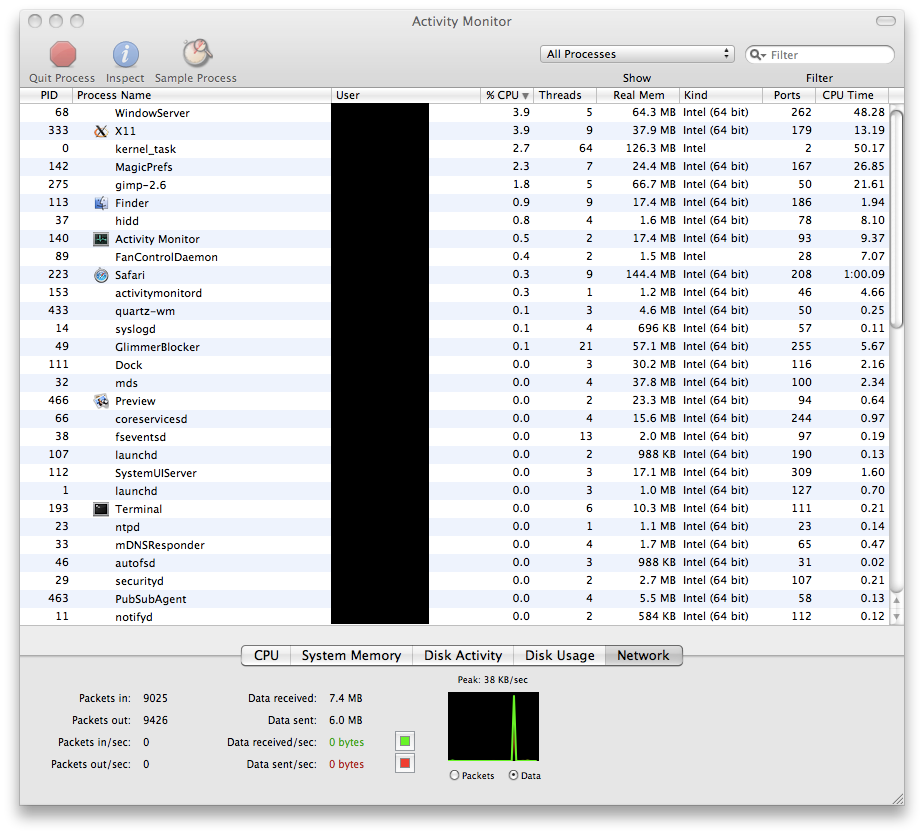Sort by Ports column header

[x=789, y=95]
